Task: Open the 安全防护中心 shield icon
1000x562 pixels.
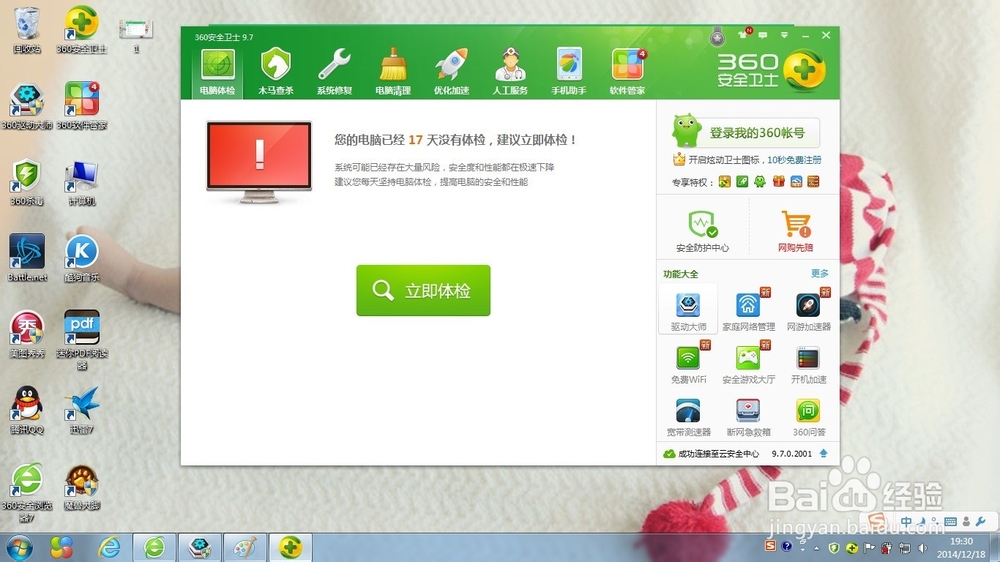Action: click(702, 231)
